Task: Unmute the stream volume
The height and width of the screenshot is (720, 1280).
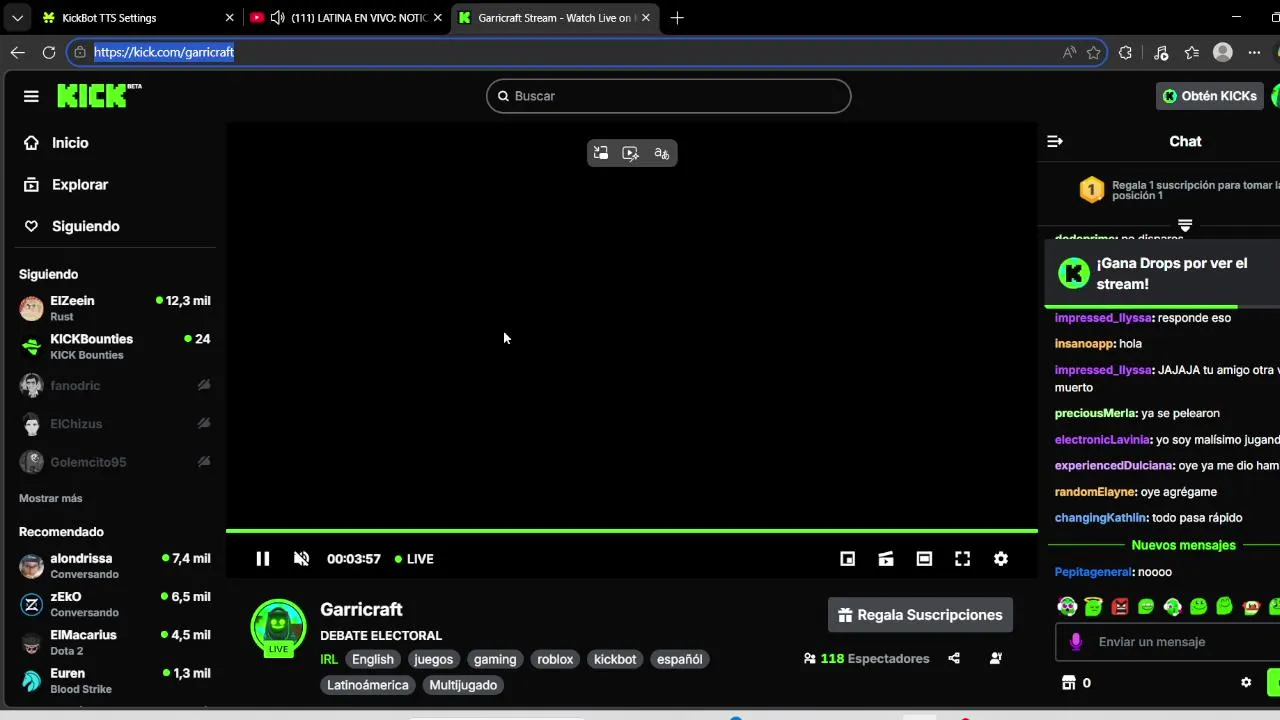Action: click(301, 559)
